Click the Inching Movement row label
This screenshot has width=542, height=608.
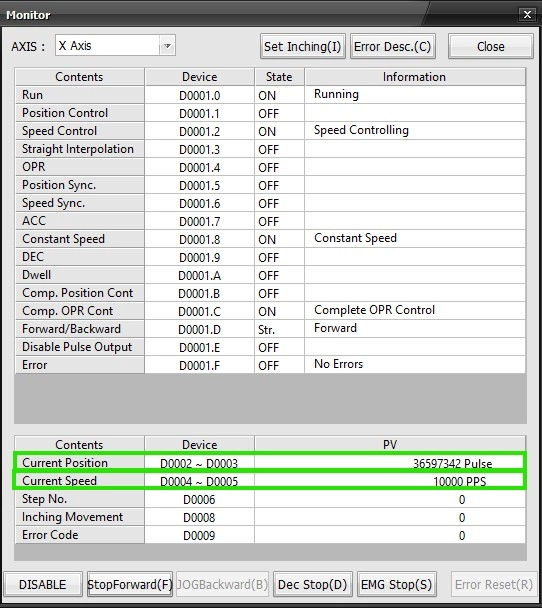click(80, 517)
